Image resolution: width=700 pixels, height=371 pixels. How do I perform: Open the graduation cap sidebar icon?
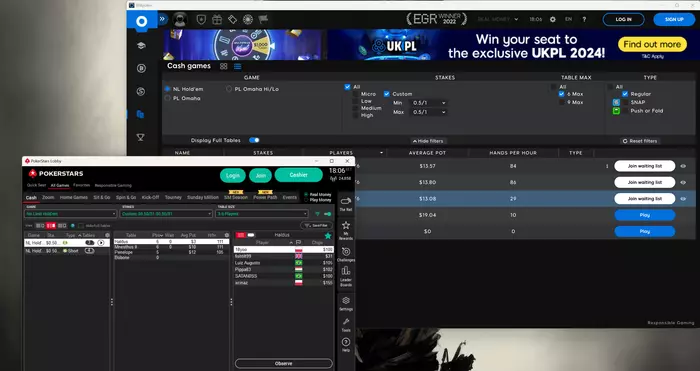point(141,46)
